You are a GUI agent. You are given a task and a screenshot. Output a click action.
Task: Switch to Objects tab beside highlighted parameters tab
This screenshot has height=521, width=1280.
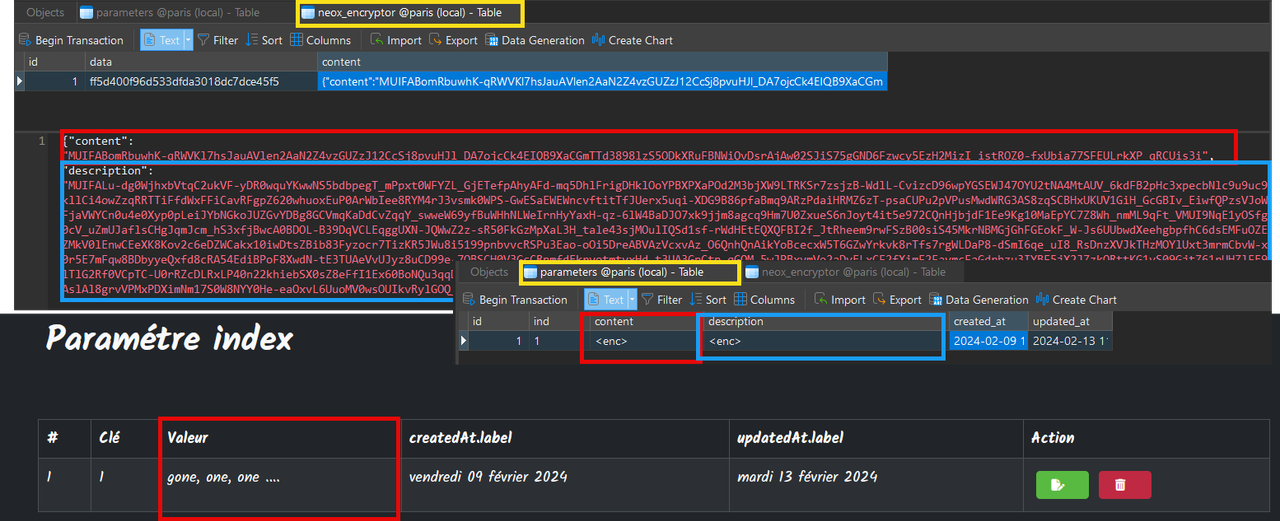click(489, 272)
